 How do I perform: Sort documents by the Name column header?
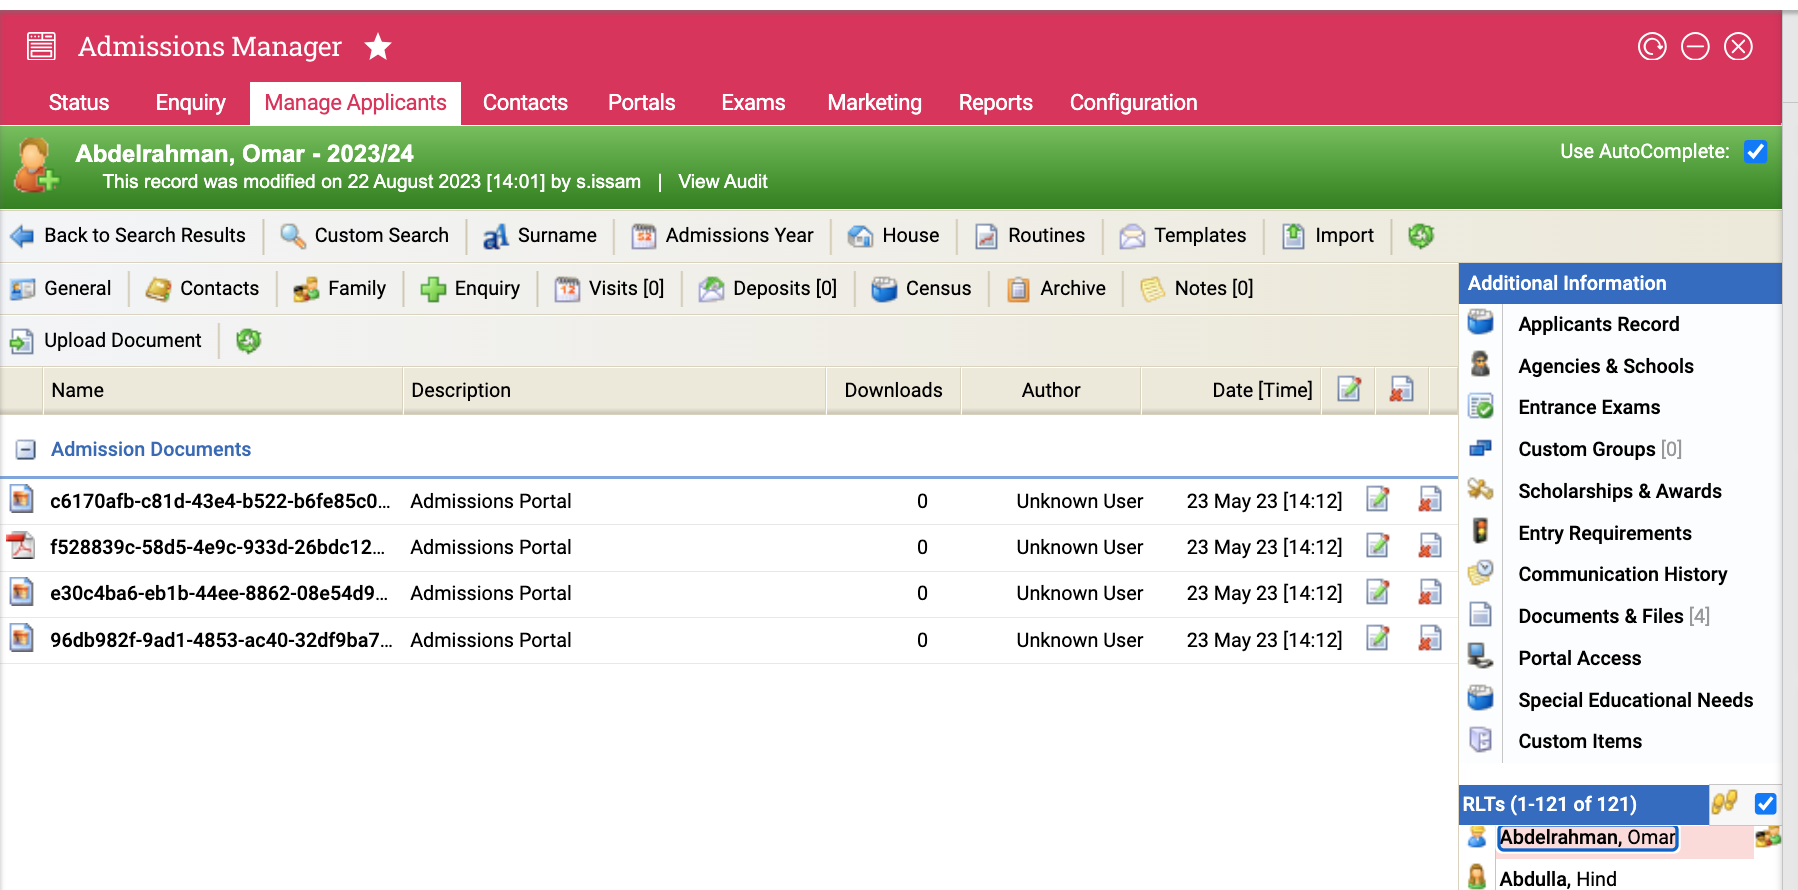[x=78, y=390]
